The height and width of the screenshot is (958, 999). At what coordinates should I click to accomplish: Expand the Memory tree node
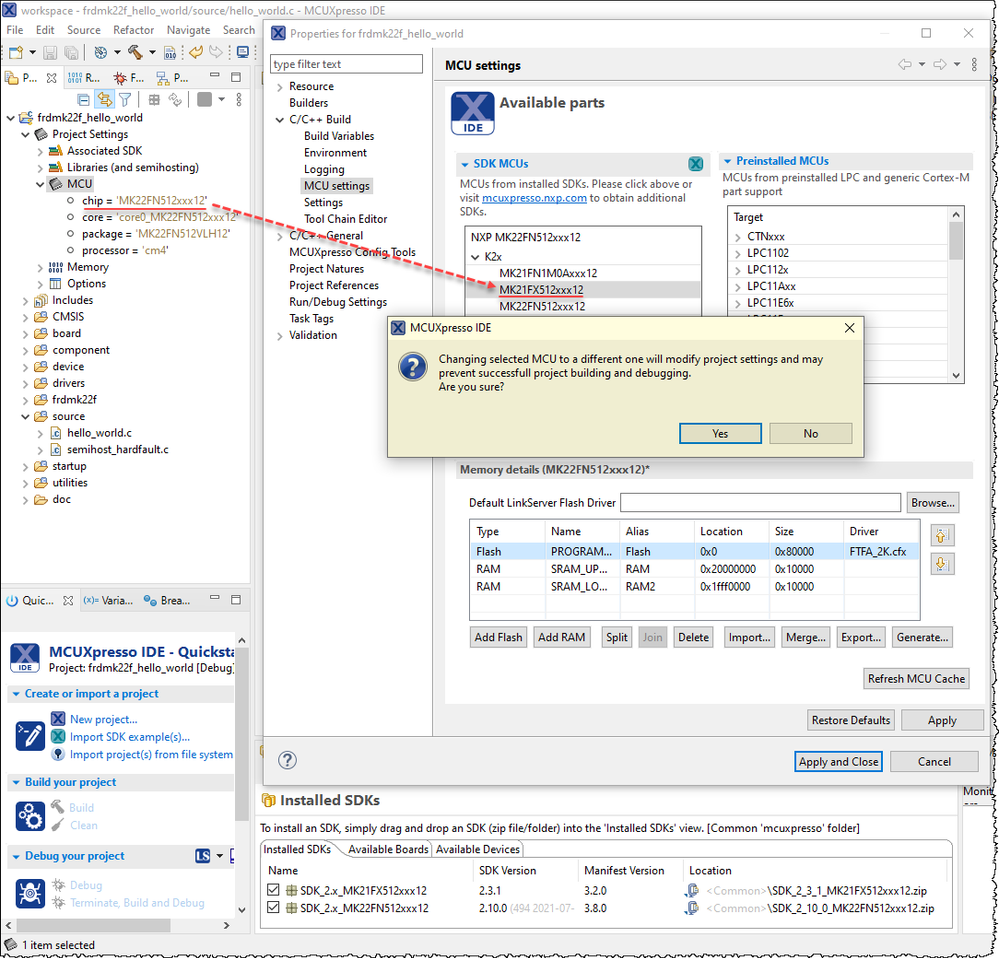coord(40,268)
